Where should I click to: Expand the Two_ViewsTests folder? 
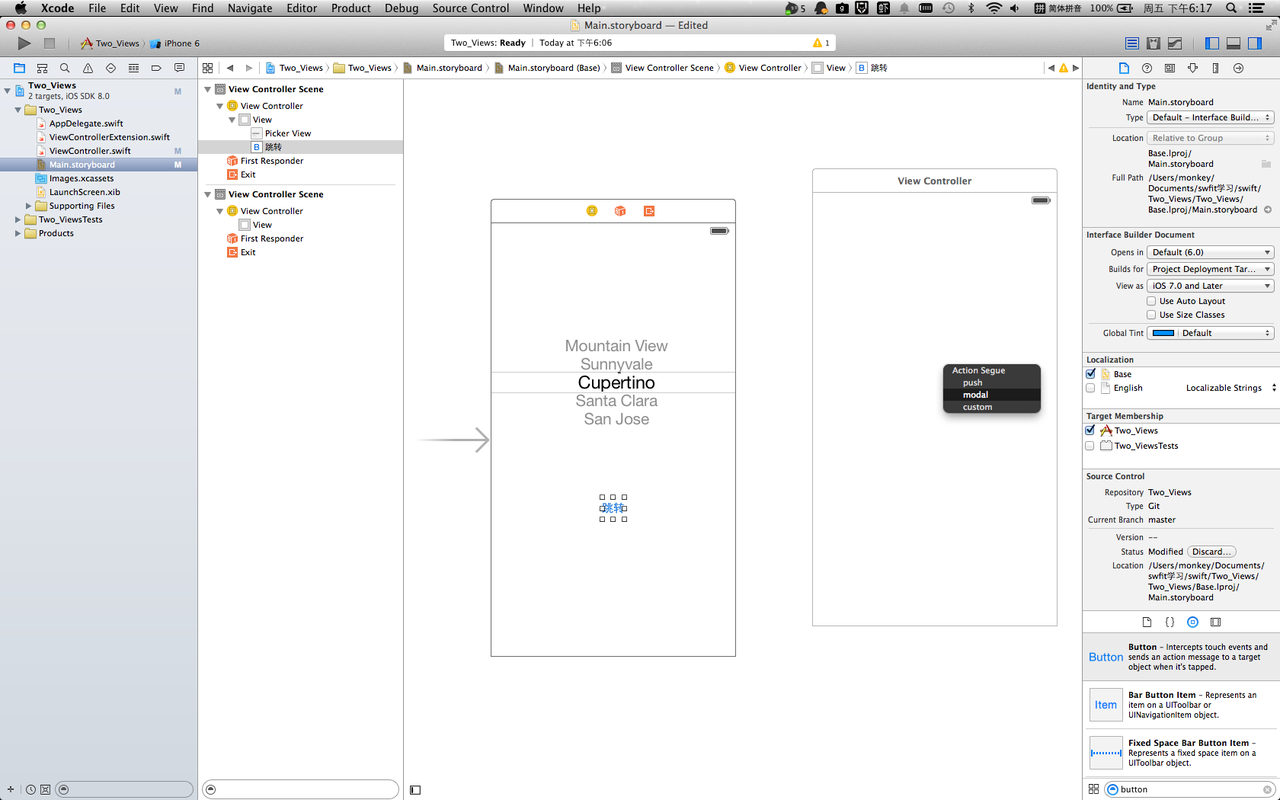pos(18,220)
